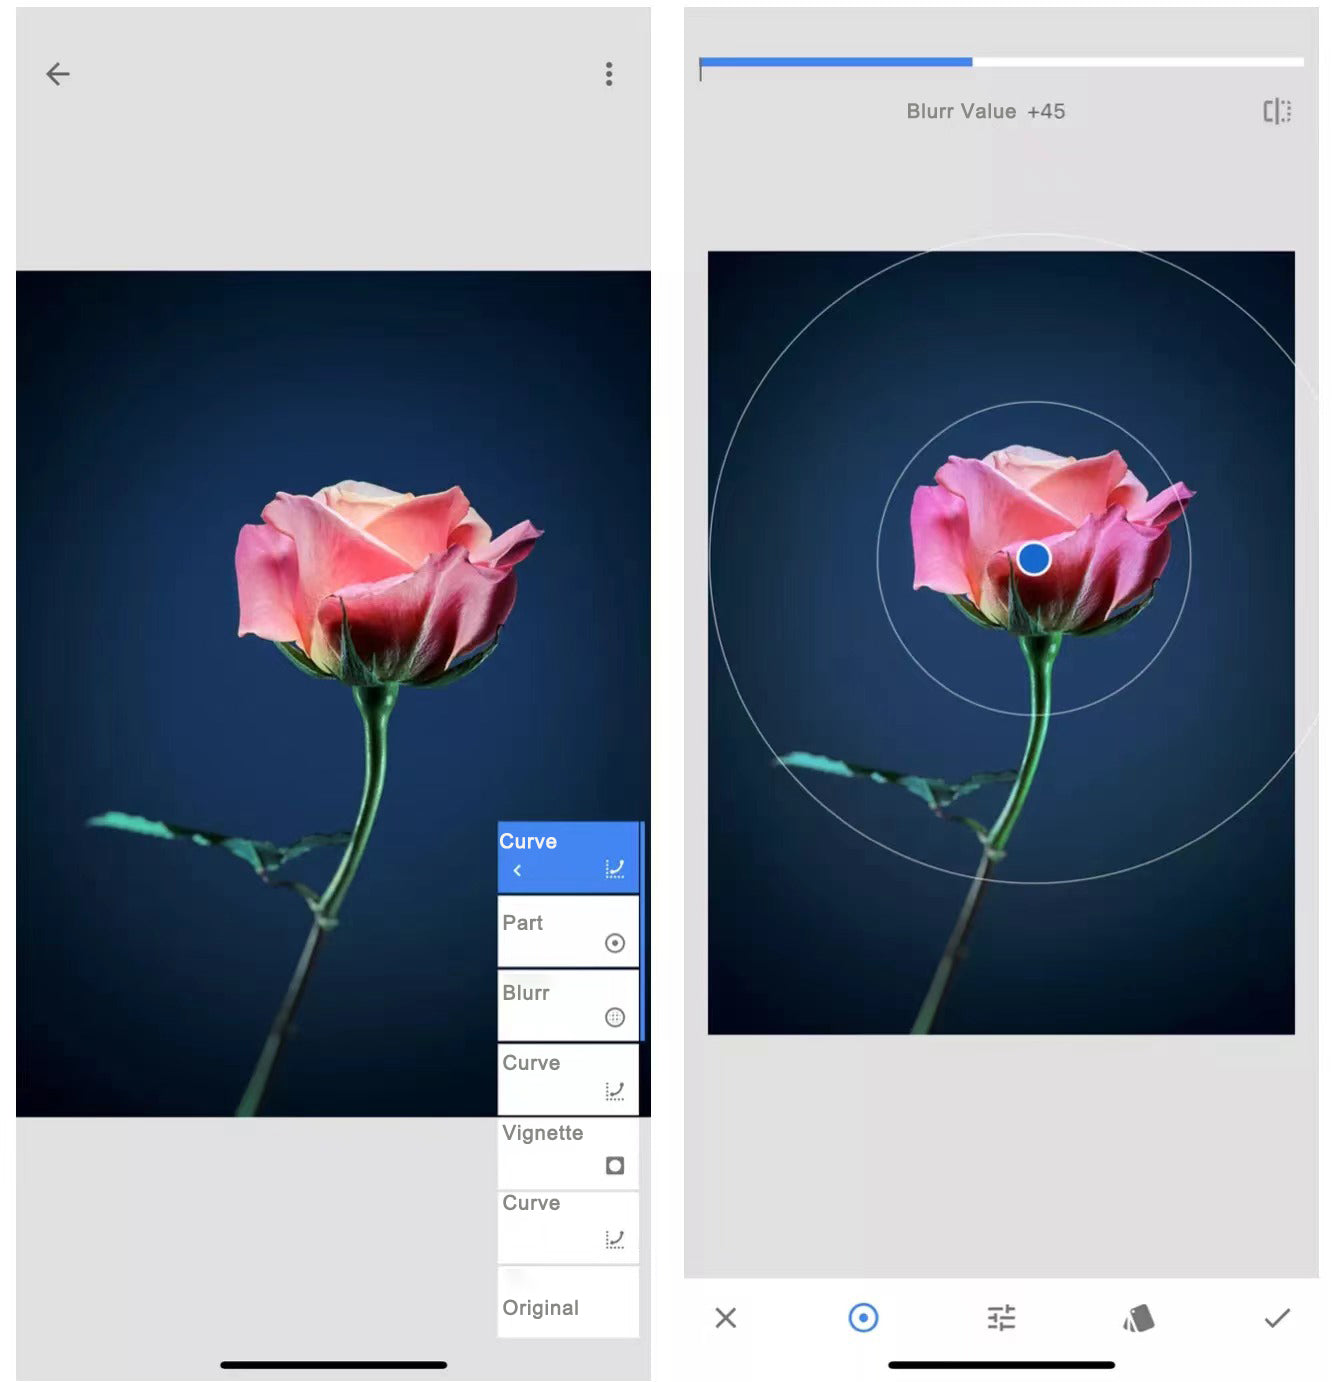Choose the Original entry in edit stack

tap(566, 1306)
